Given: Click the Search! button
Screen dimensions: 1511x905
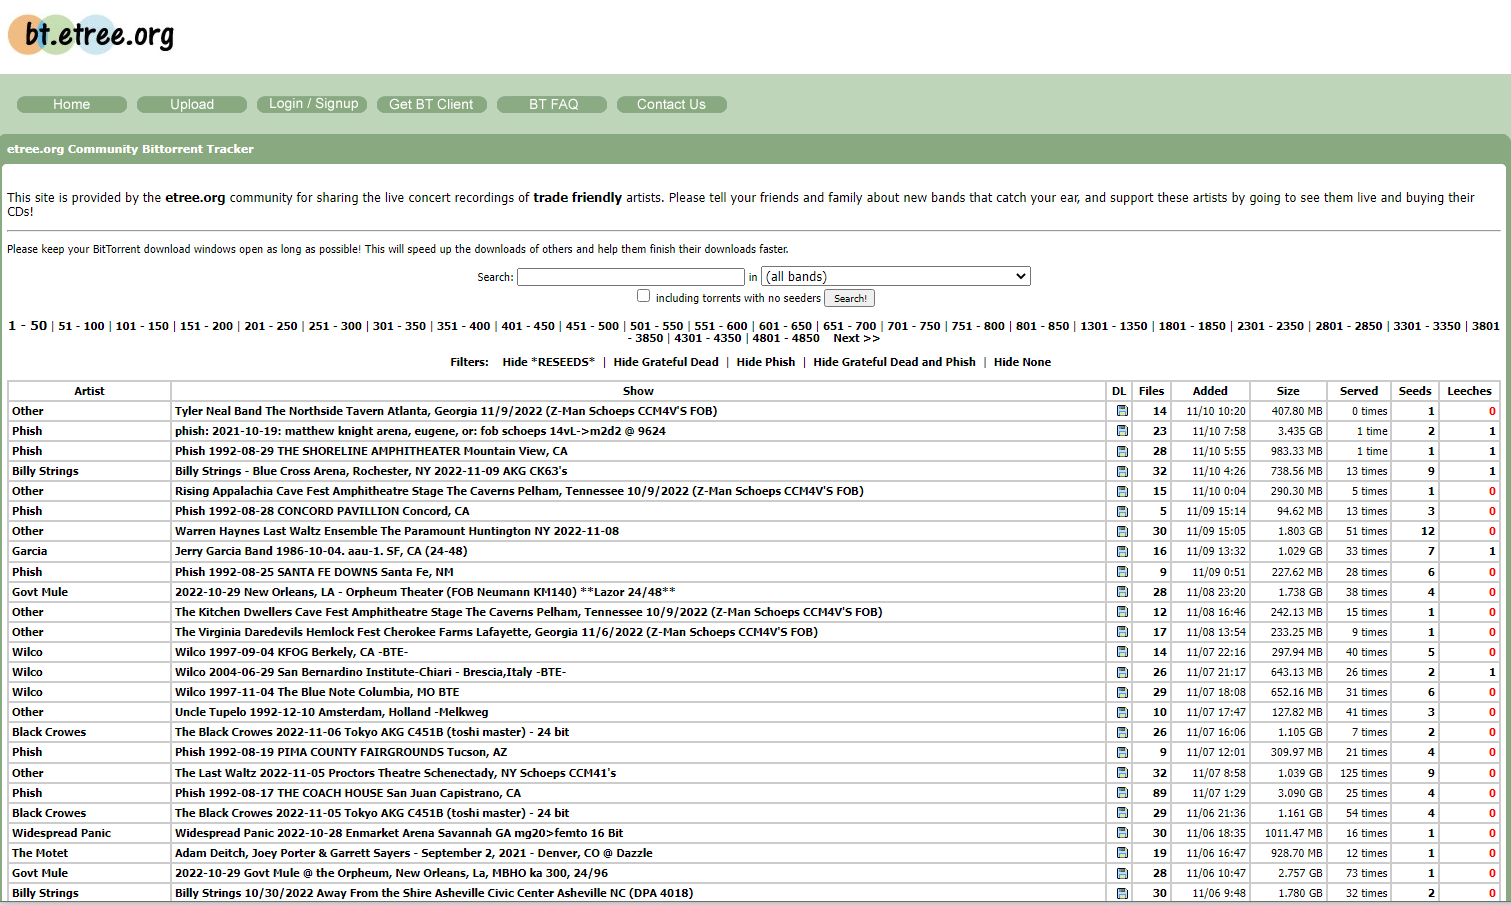Looking at the screenshot, I should (x=850, y=298).
